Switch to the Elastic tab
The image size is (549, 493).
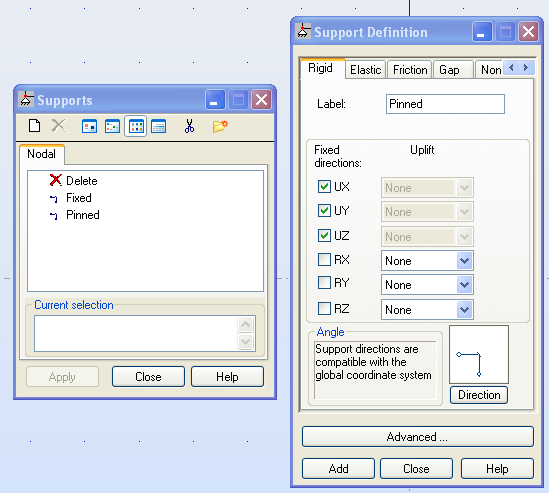[x=366, y=70]
